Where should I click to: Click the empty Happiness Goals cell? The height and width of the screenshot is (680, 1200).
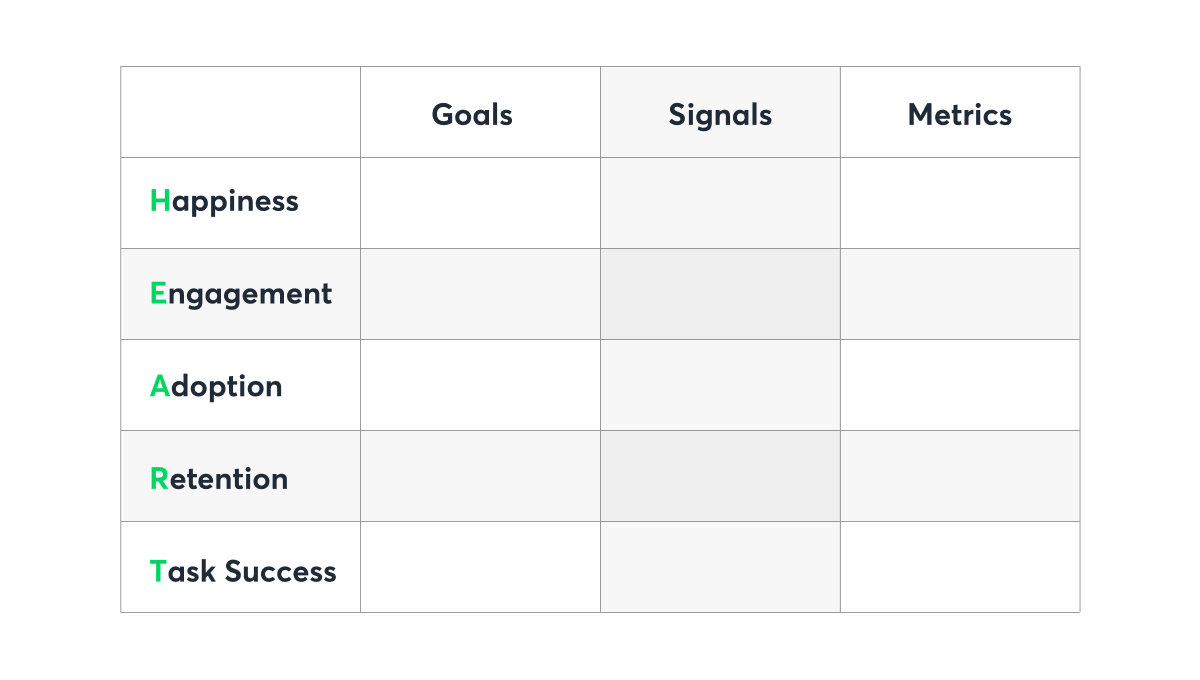click(x=480, y=203)
